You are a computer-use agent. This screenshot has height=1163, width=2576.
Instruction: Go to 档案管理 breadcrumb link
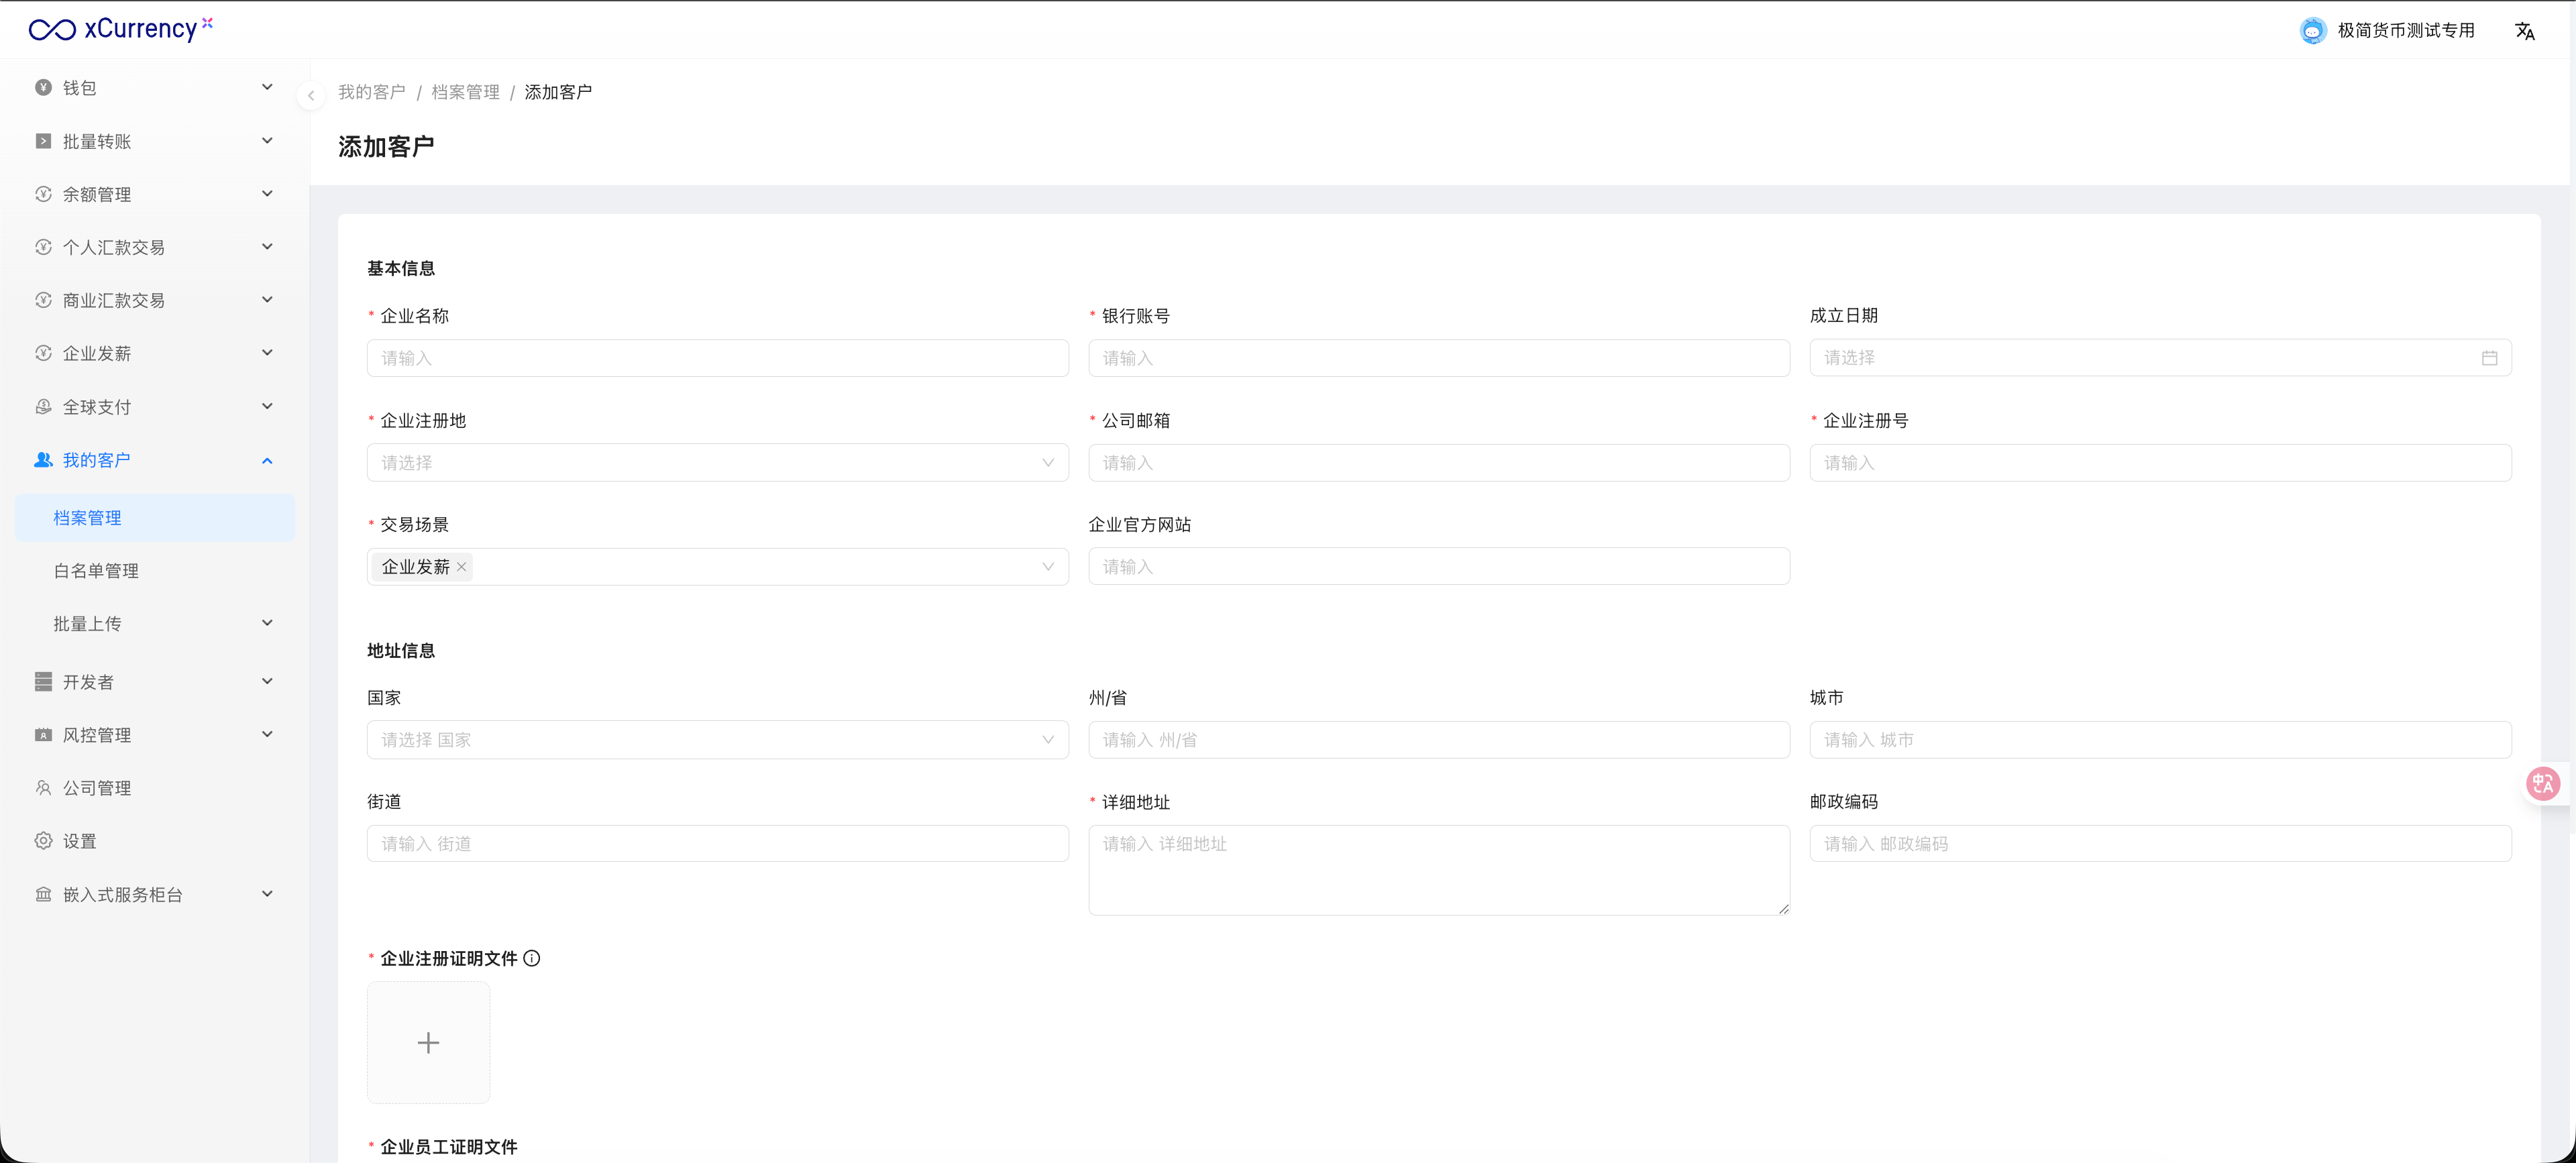tap(465, 92)
